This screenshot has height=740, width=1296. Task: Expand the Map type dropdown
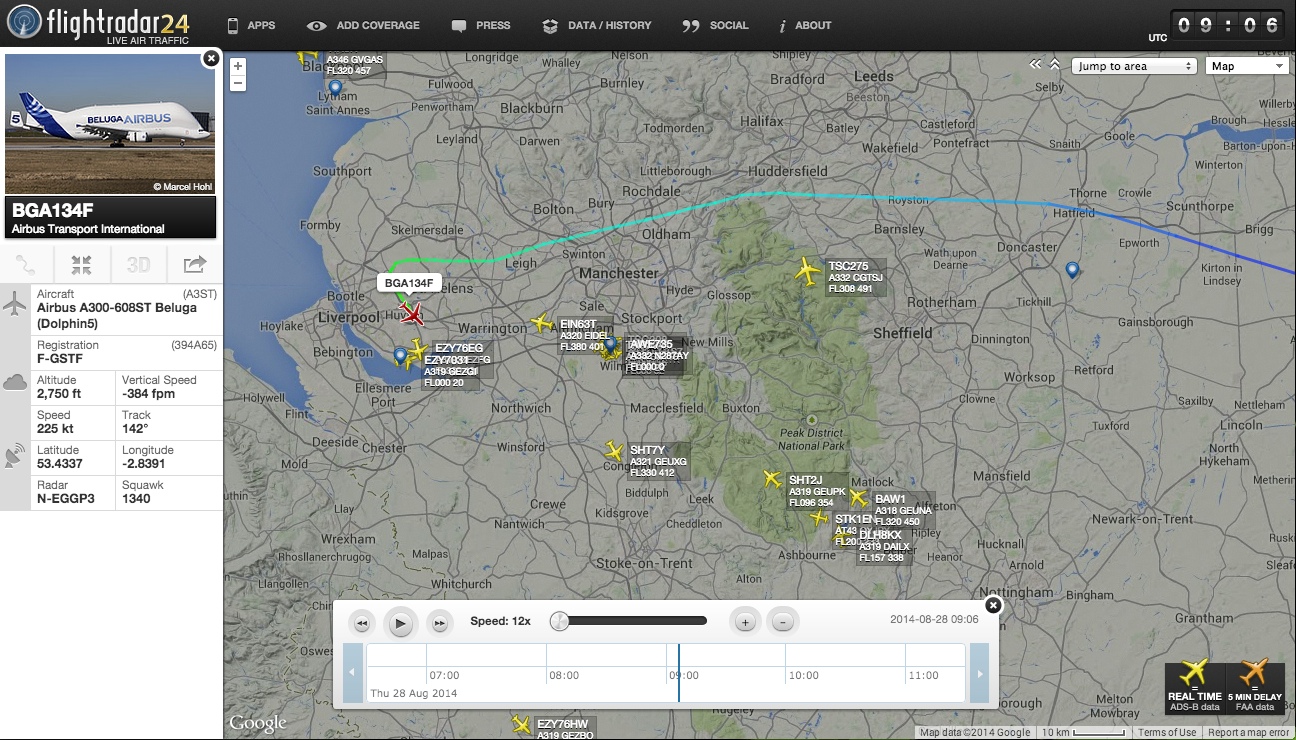(x=1247, y=66)
